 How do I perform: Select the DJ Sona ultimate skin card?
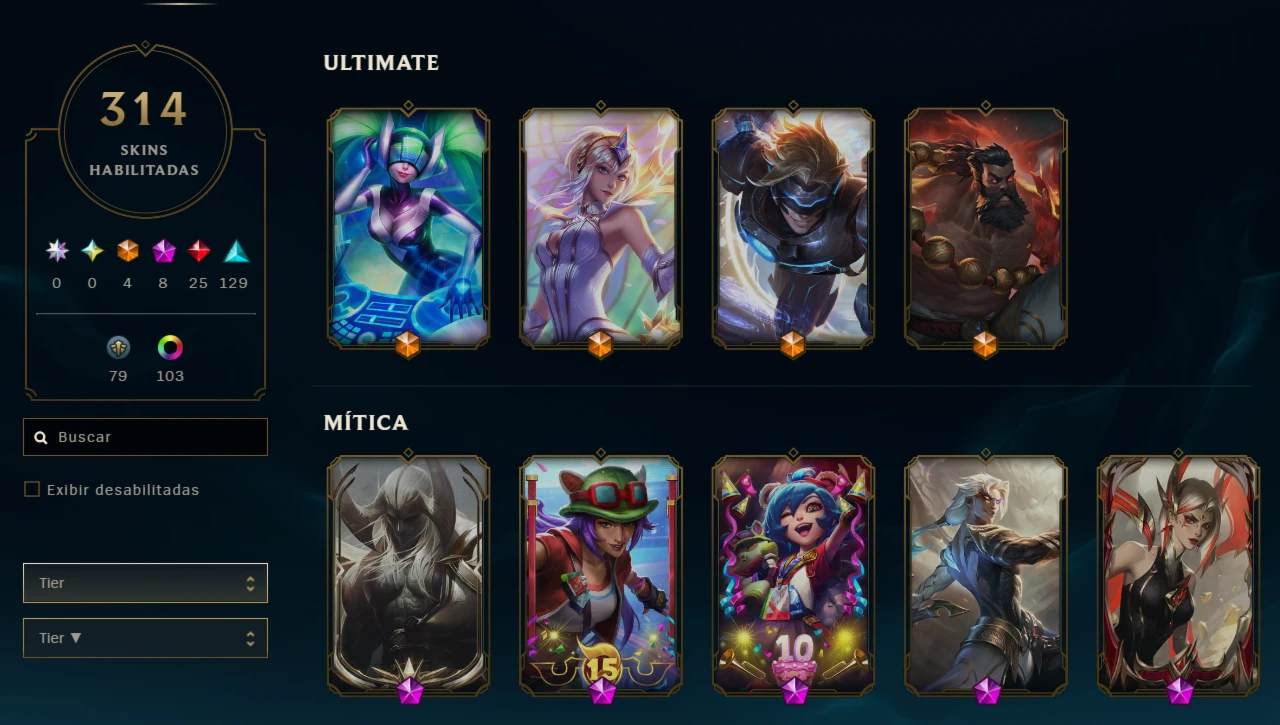[x=408, y=228]
